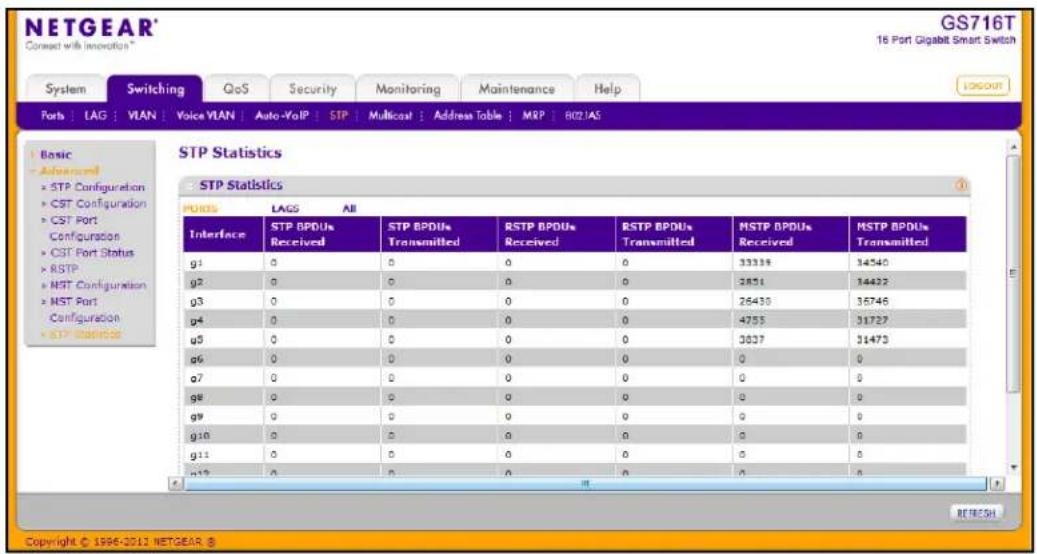Open the VLAN submenu
The image size is (1037, 554).
click(142, 115)
